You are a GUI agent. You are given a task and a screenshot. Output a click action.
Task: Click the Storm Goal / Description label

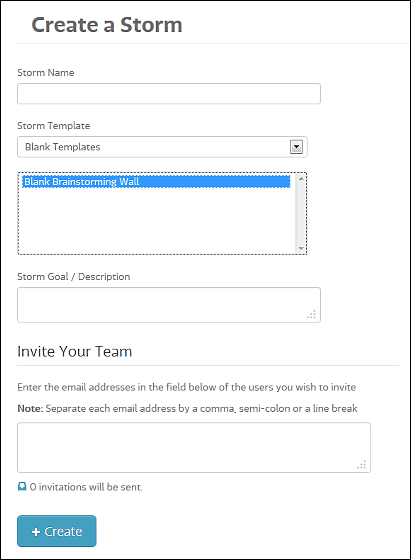click(x=74, y=277)
